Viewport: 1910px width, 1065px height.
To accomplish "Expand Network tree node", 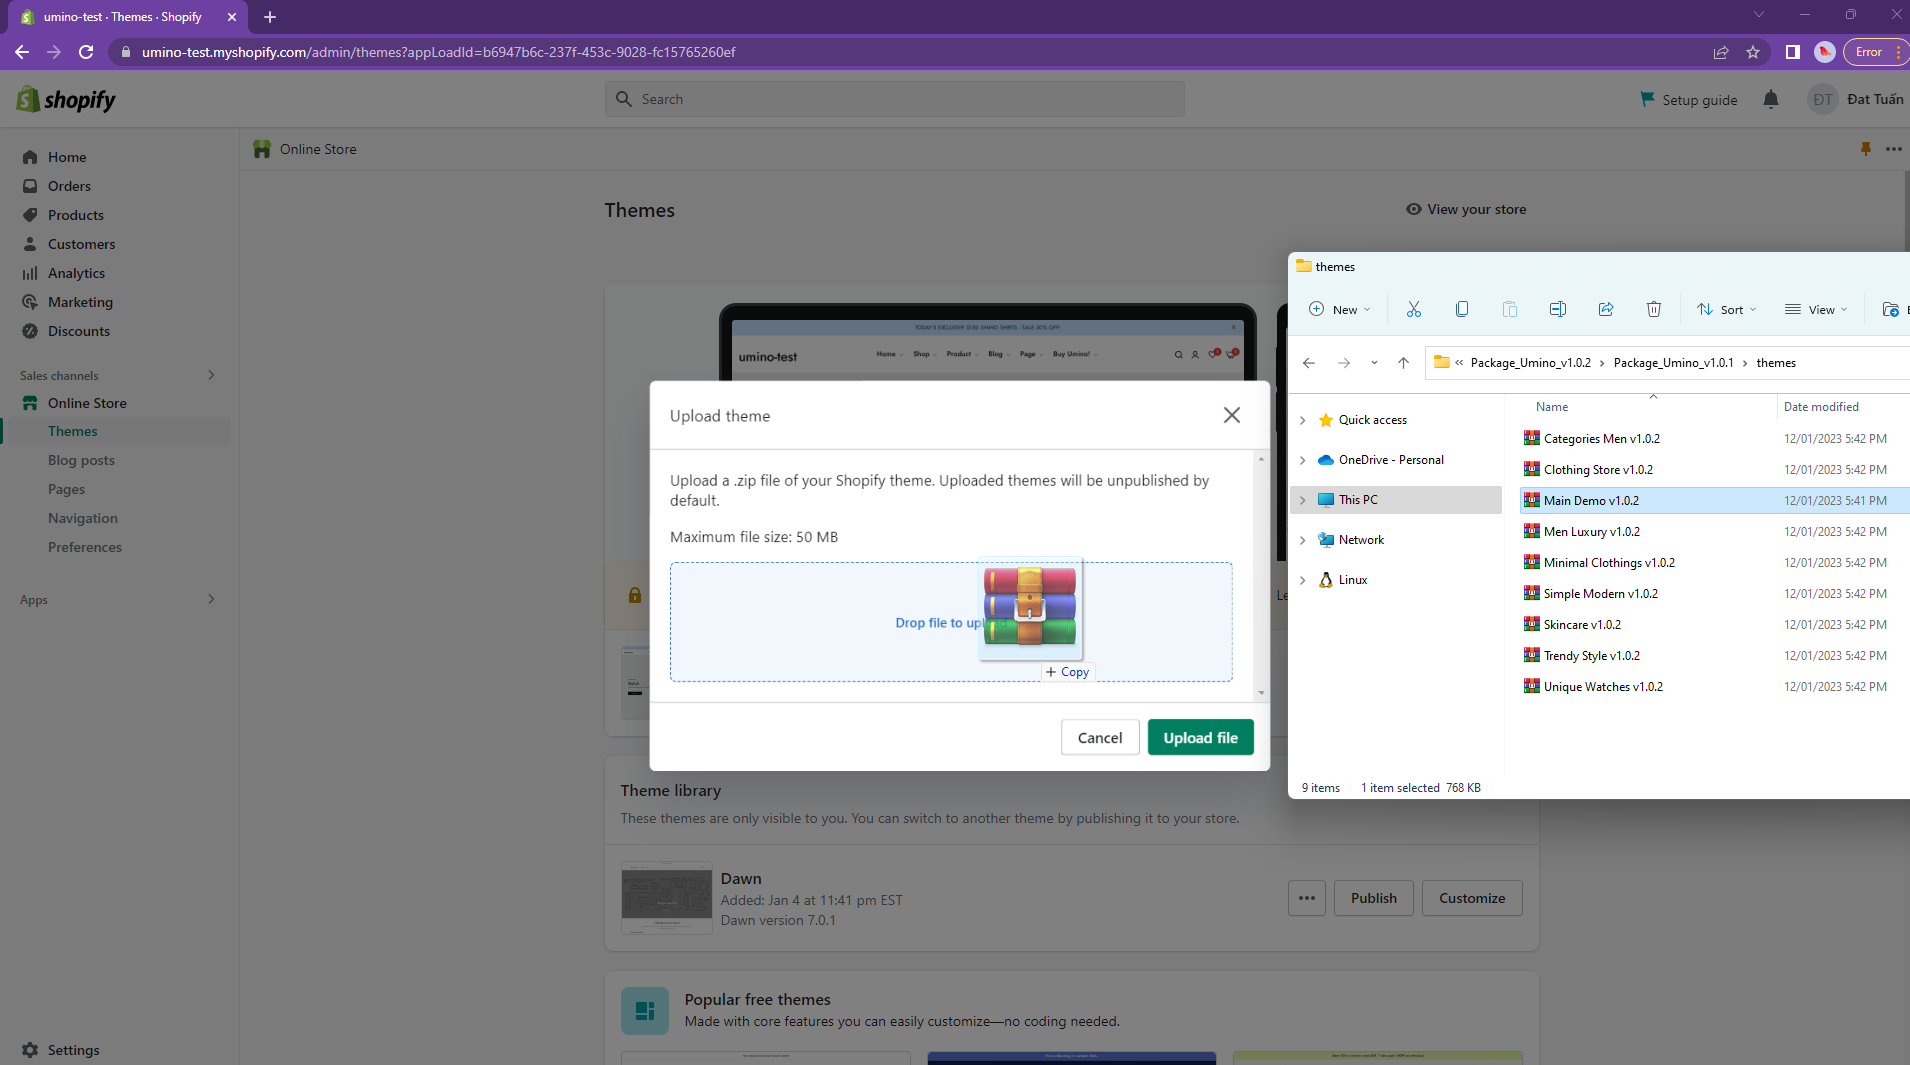I will pyautogui.click(x=1302, y=540).
